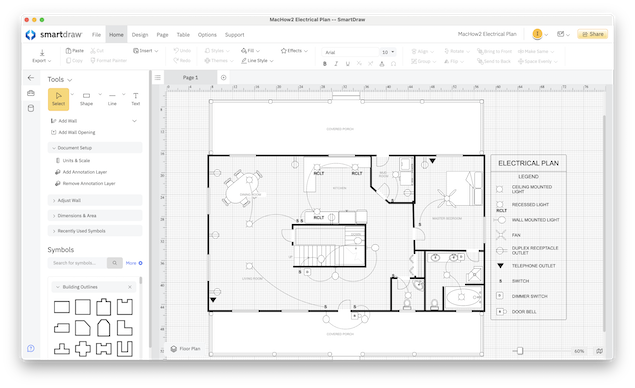Expand the Add Wall options chevron
The image size is (635, 388).
point(134,121)
